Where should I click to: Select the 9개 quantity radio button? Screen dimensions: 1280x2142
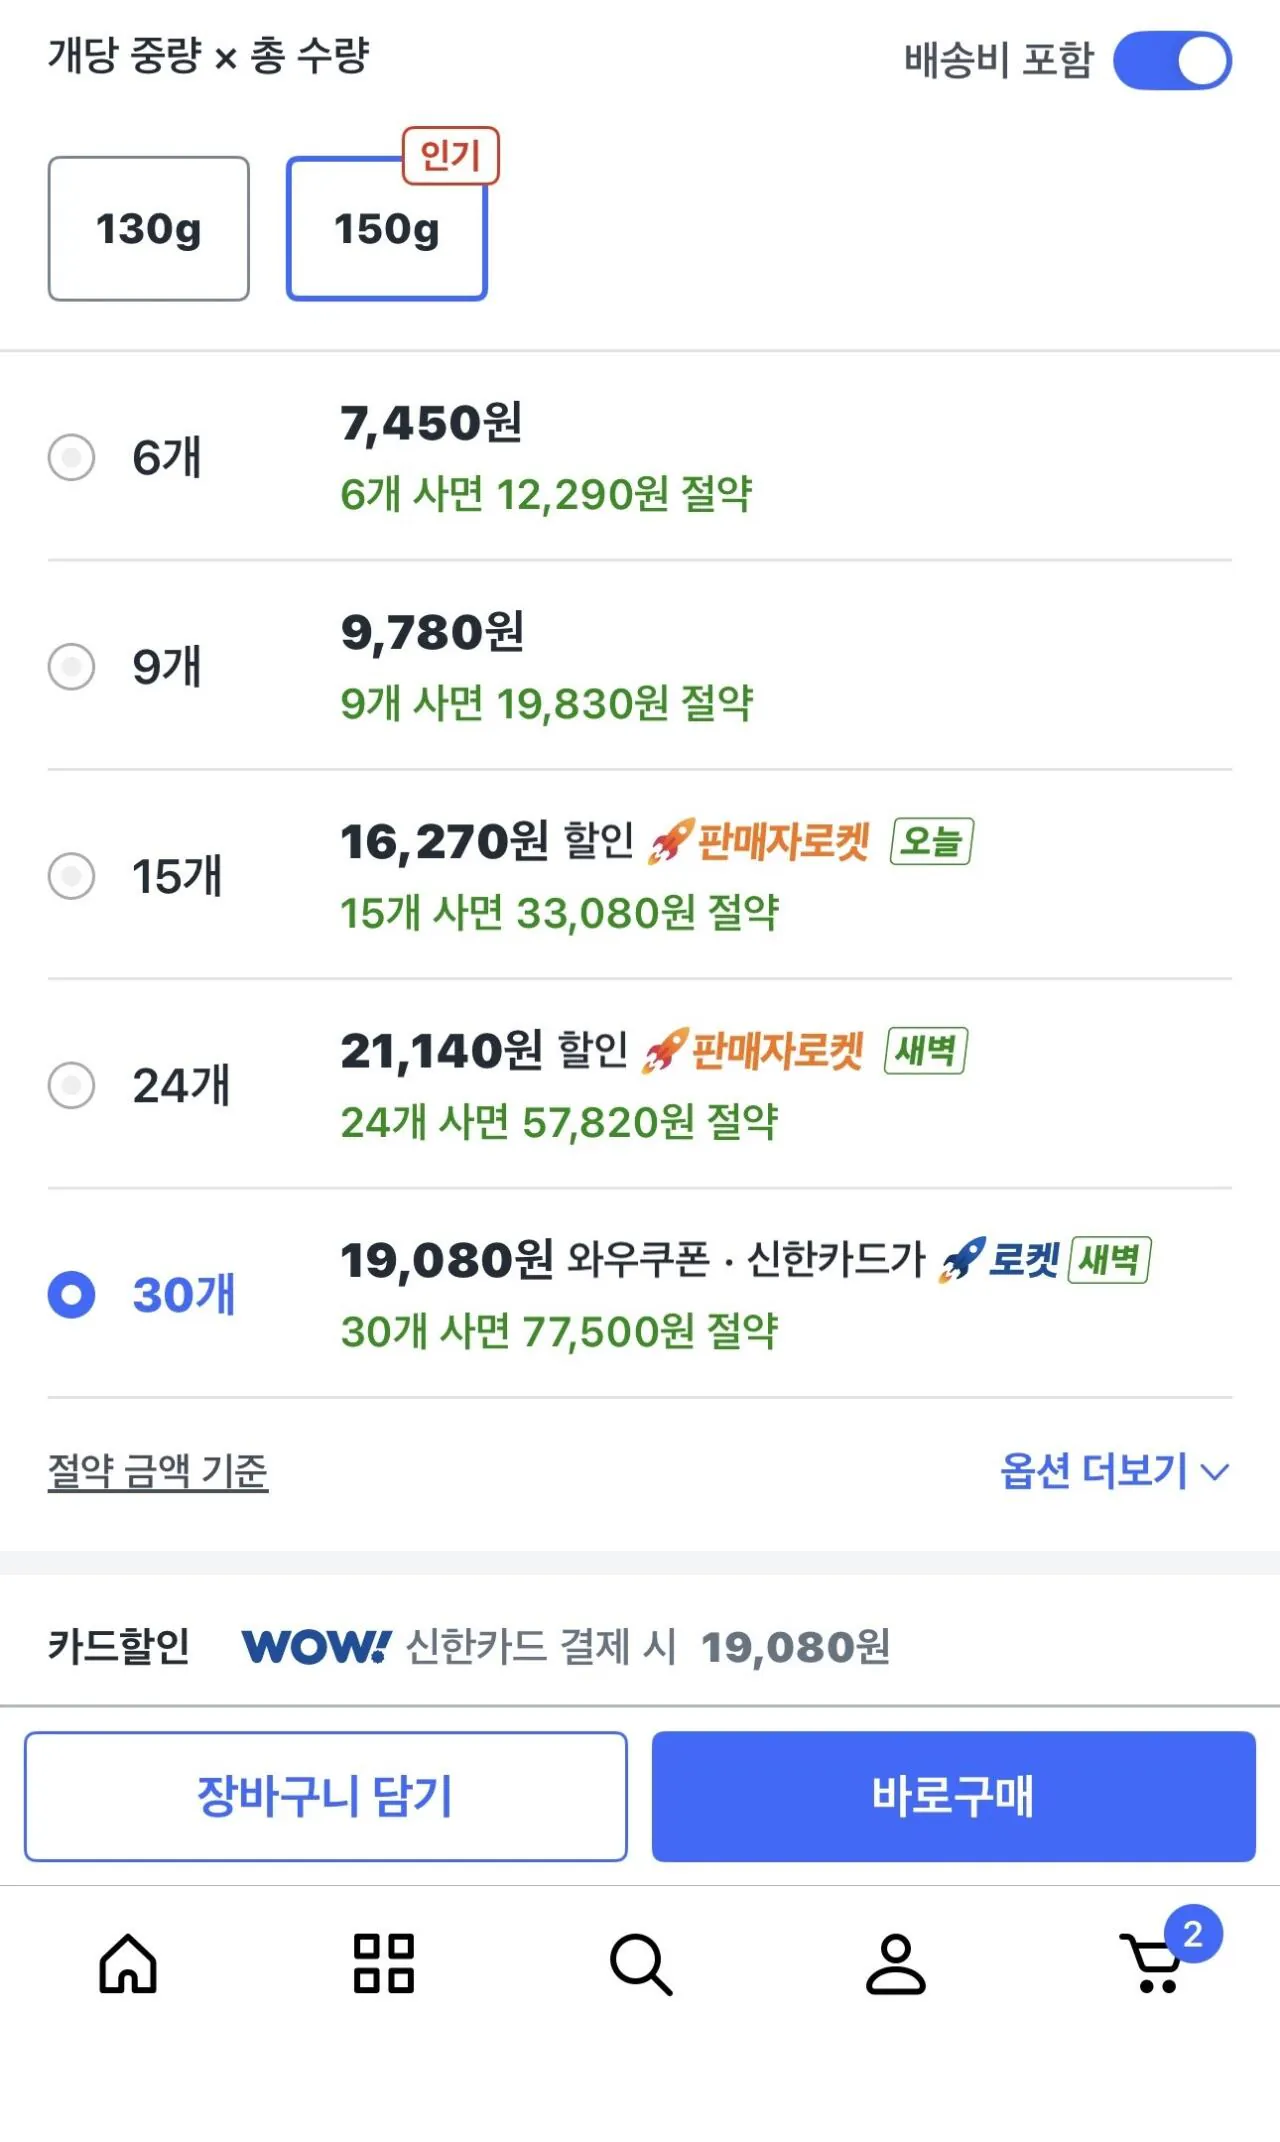tap(72, 666)
